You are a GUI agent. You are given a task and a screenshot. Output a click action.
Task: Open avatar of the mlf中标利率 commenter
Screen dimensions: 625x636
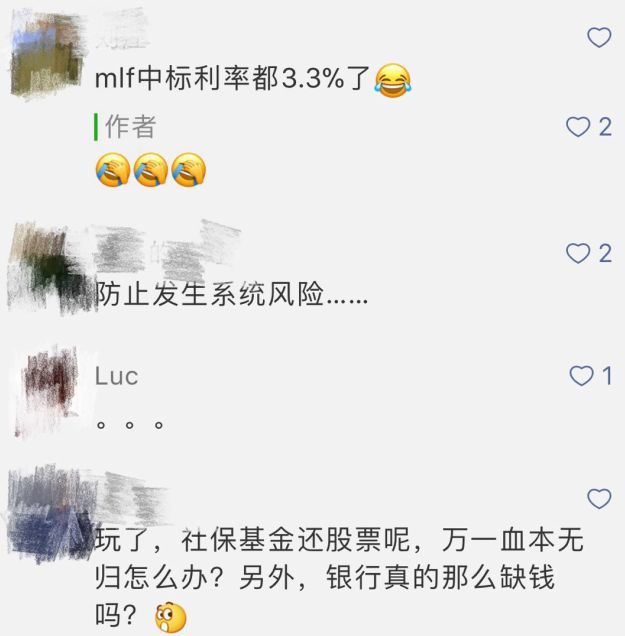(x=48, y=54)
